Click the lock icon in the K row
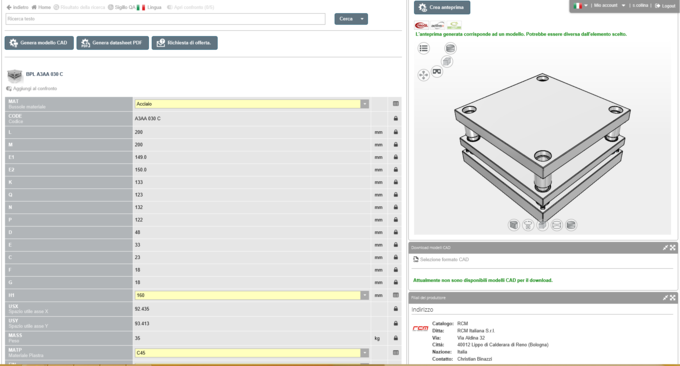The height and width of the screenshot is (366, 680). [x=396, y=182]
